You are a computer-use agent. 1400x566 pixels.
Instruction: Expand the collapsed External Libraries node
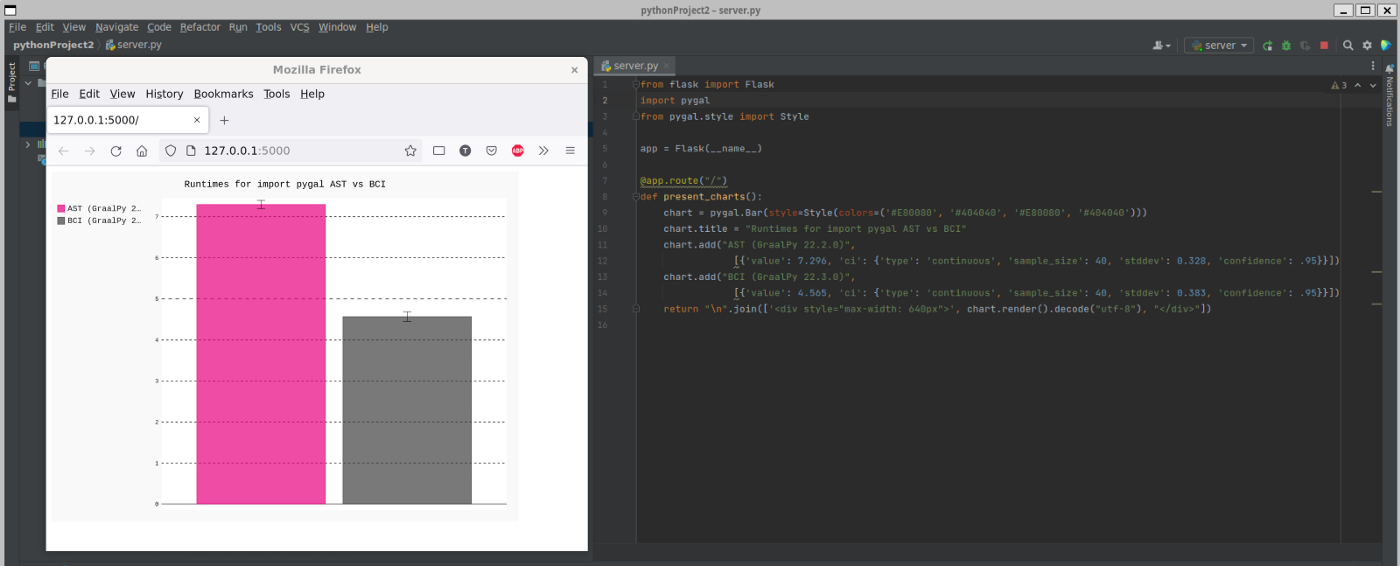(28, 144)
